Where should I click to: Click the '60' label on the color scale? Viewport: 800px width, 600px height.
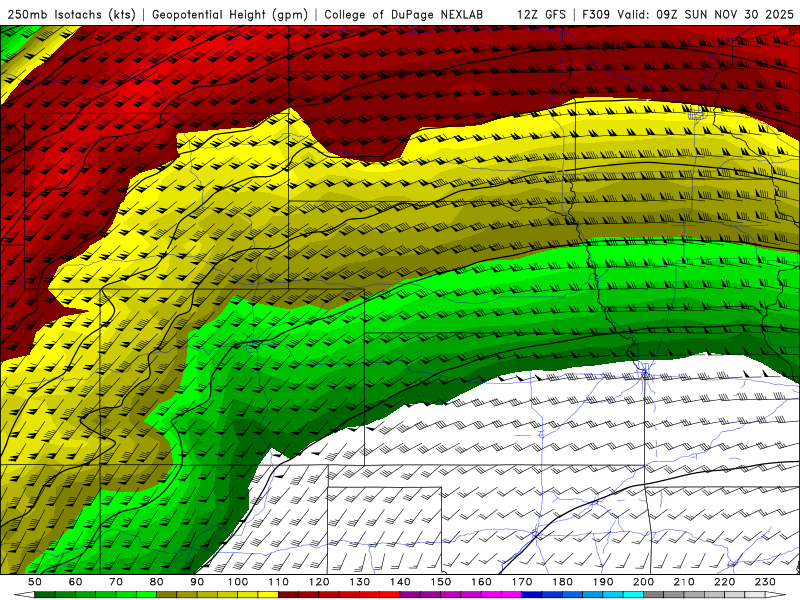click(x=76, y=582)
